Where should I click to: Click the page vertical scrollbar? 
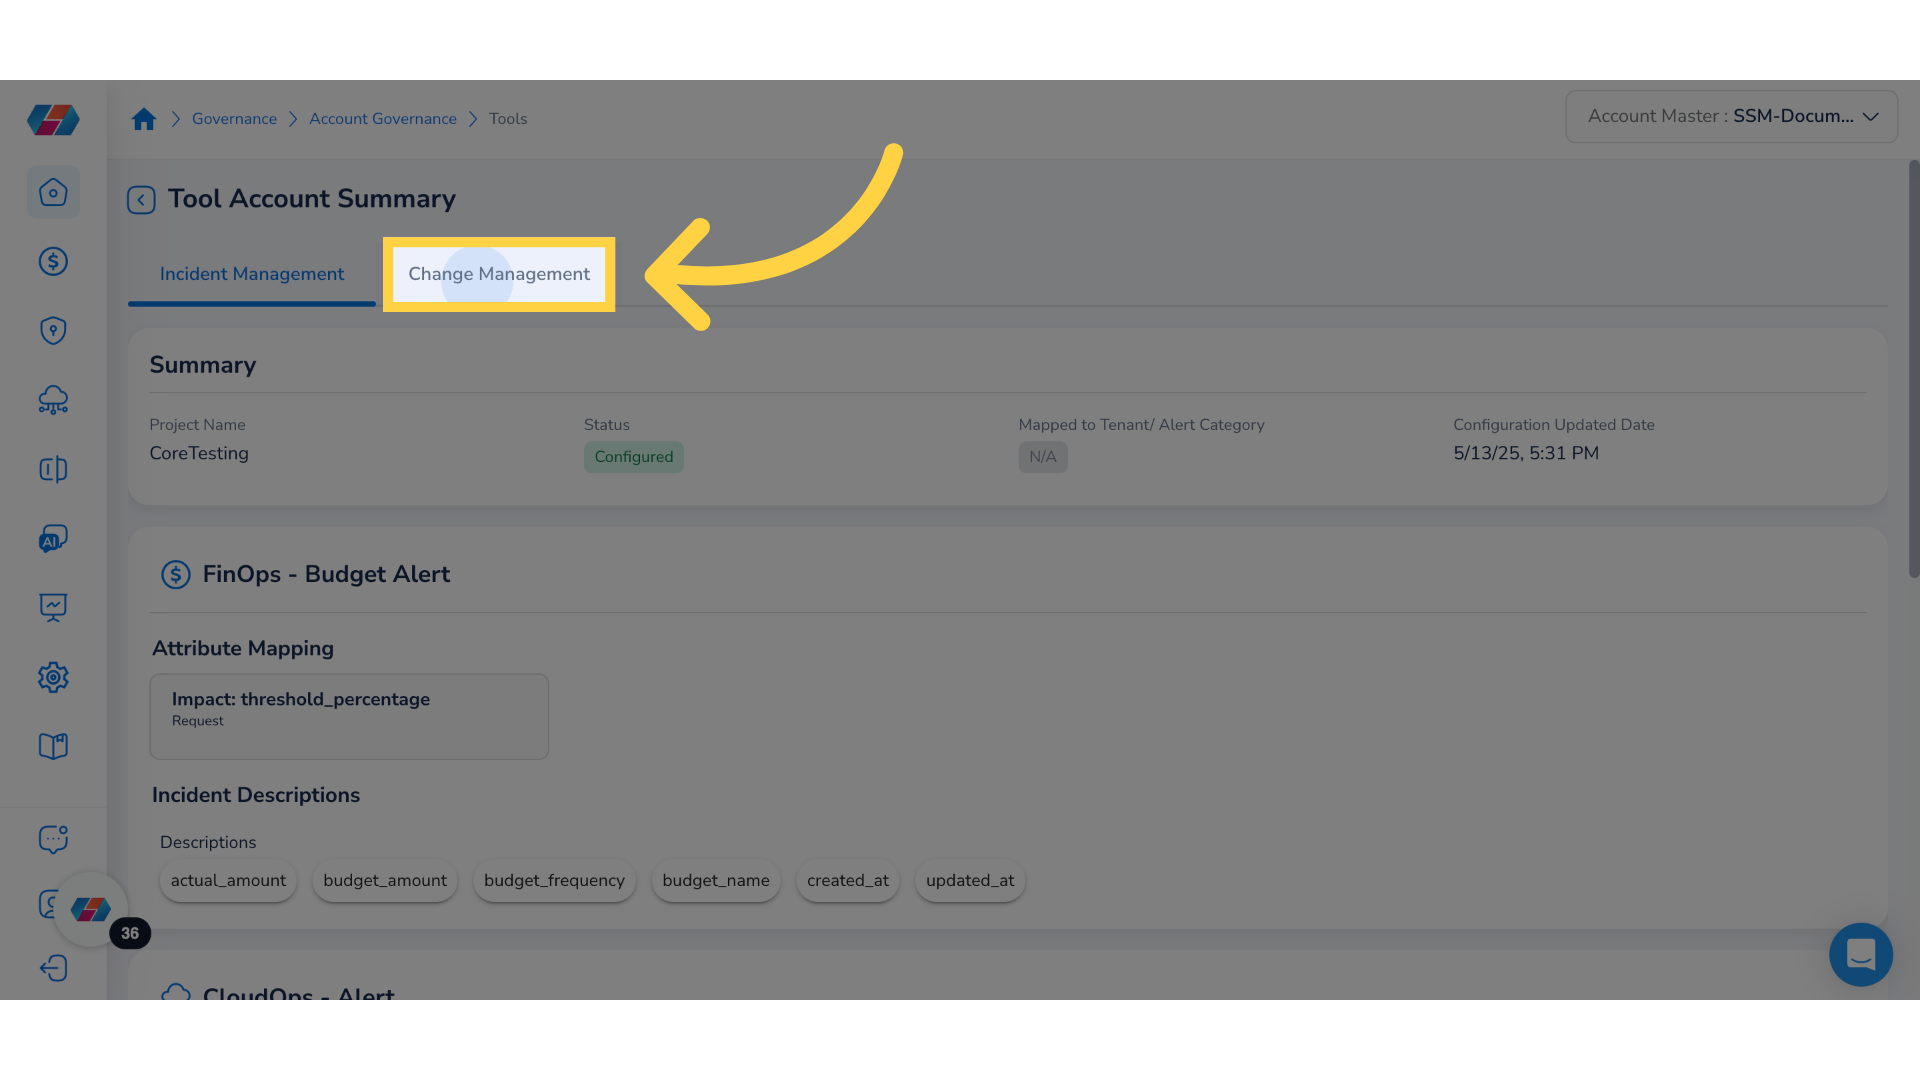coord(1914,368)
